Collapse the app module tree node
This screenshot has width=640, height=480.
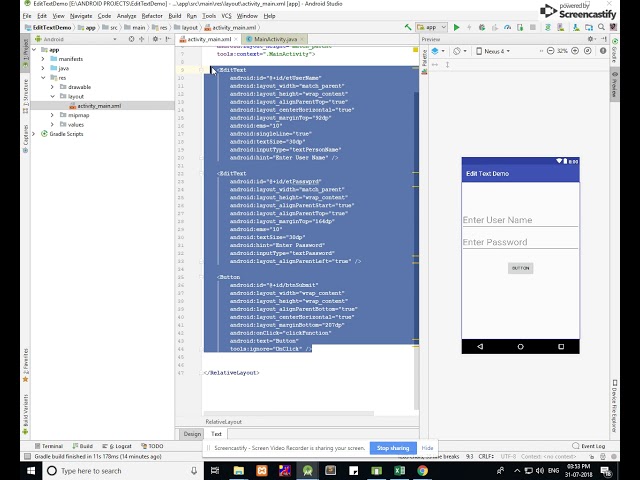tap(34, 50)
